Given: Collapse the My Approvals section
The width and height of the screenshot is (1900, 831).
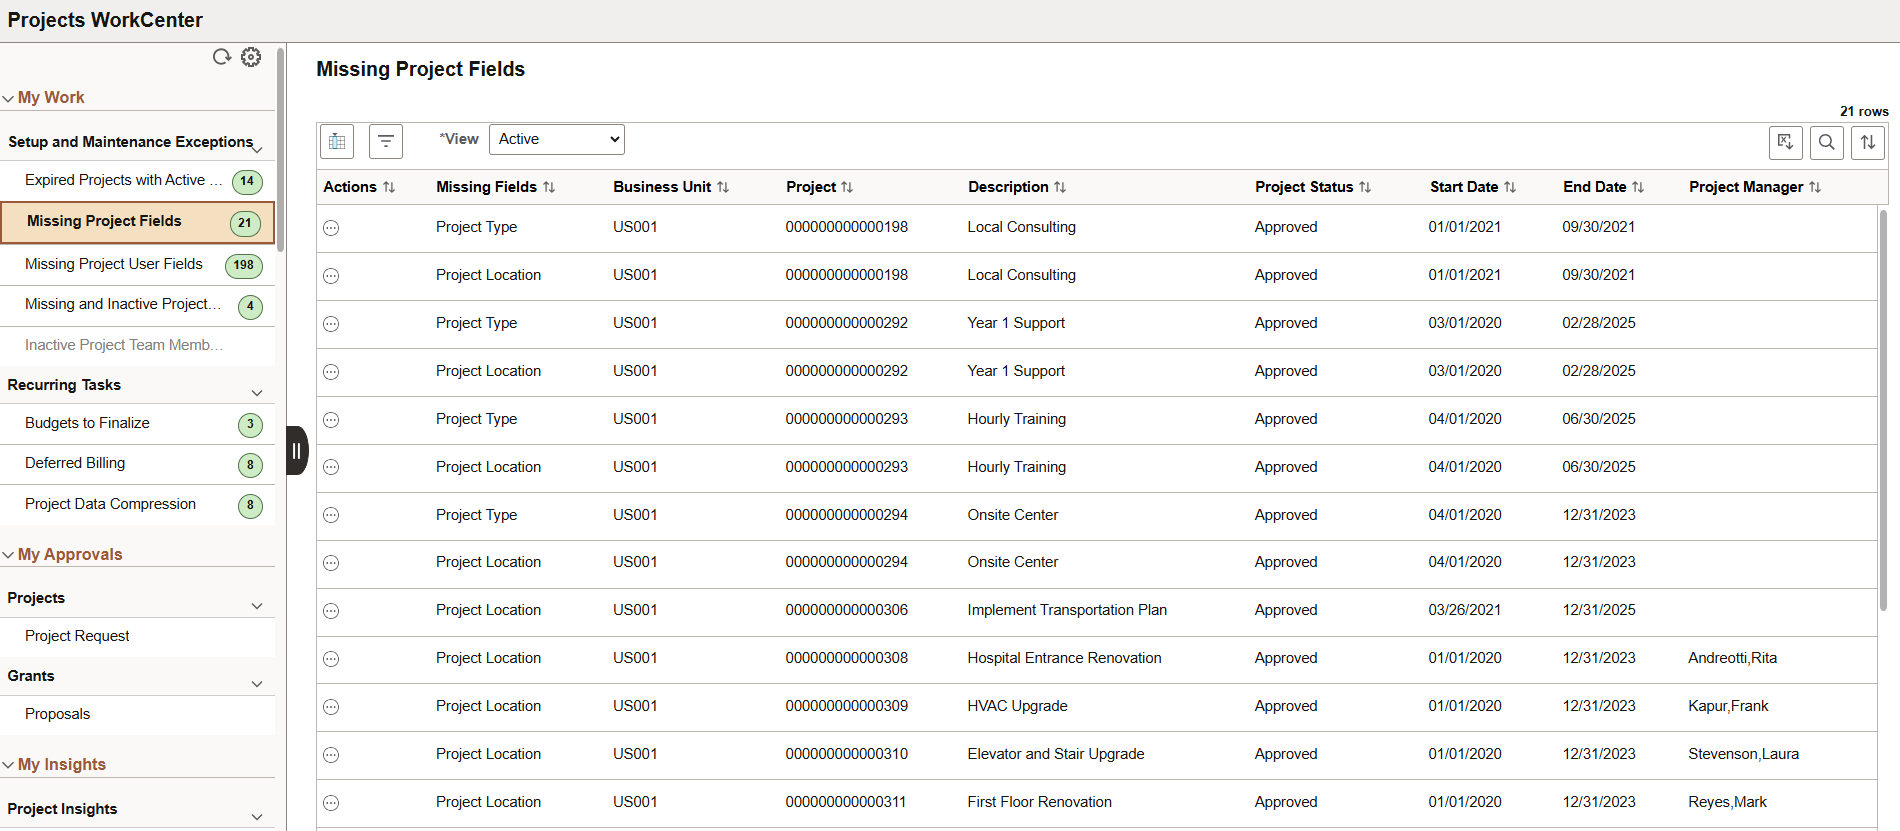Looking at the screenshot, I should (x=8, y=555).
